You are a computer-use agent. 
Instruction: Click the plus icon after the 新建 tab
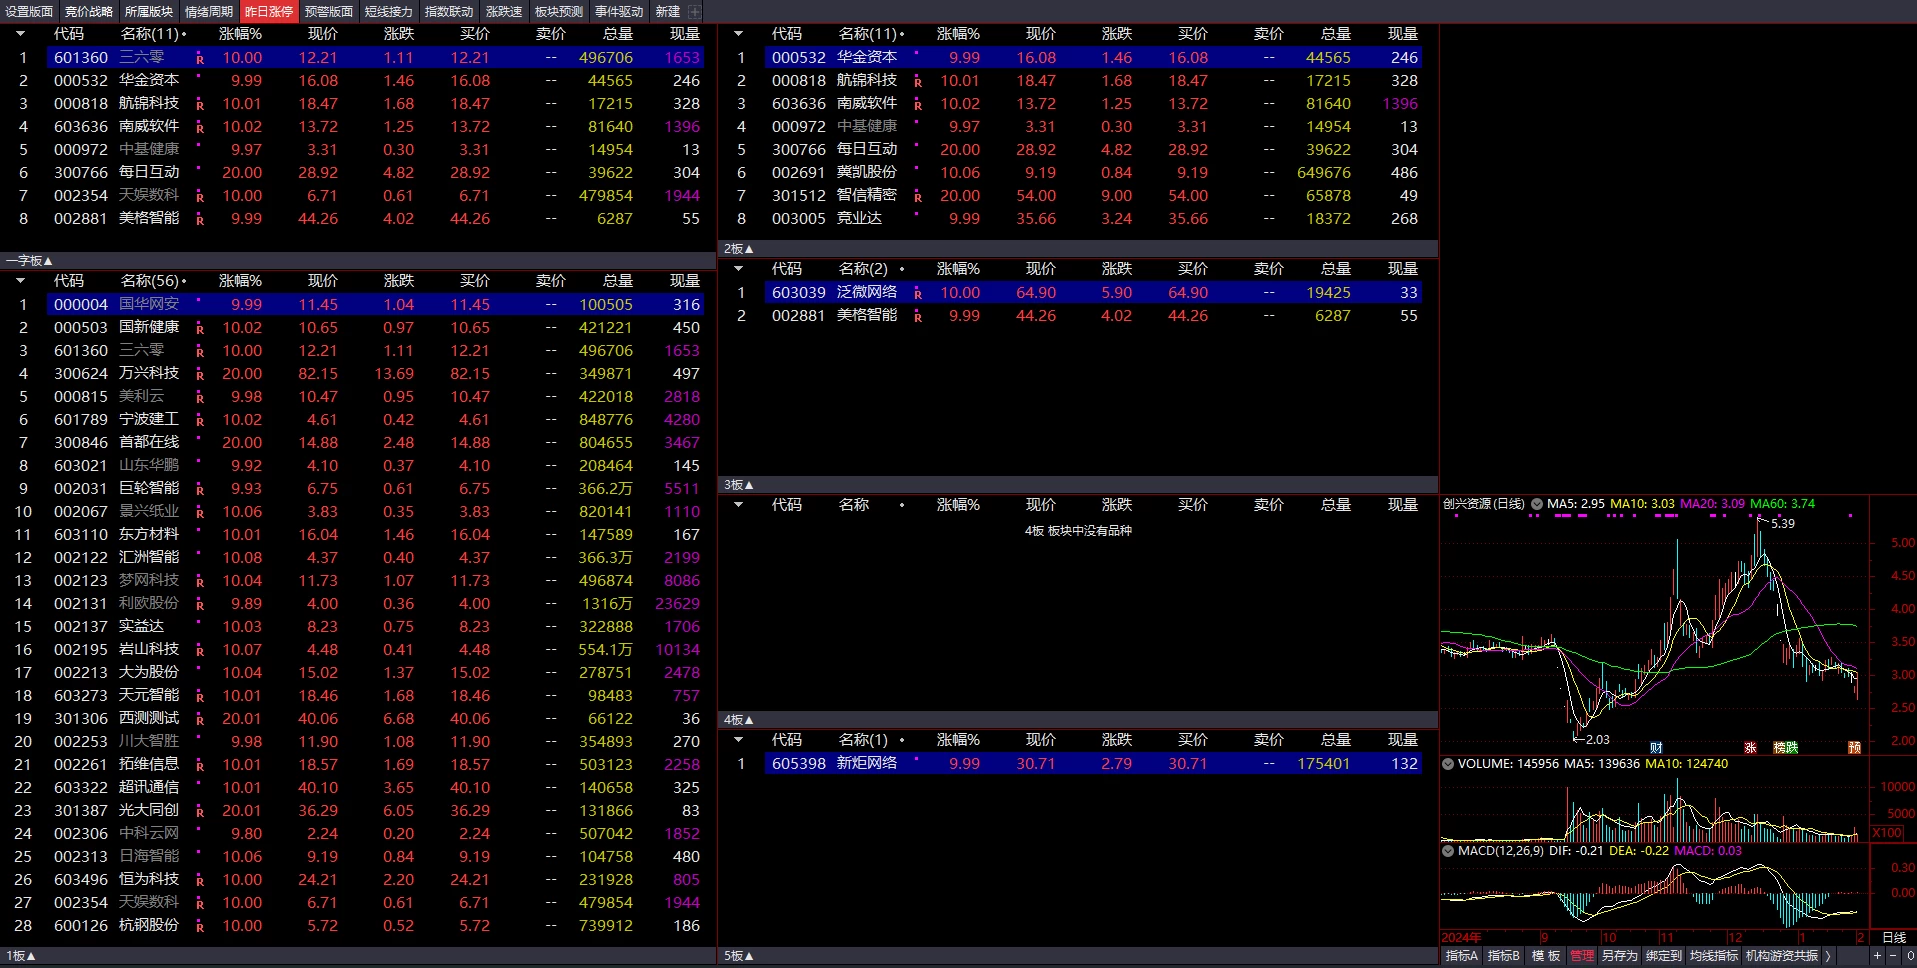point(694,11)
